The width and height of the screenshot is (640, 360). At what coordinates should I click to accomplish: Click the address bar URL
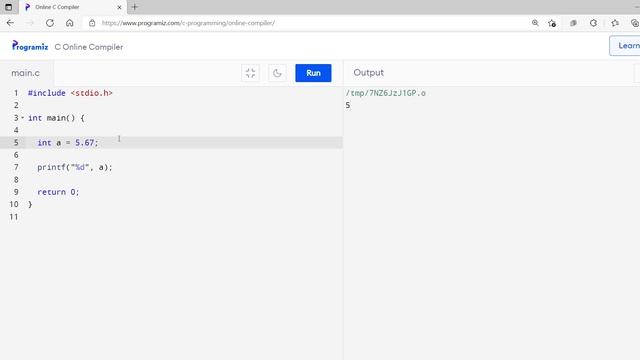tap(188, 23)
